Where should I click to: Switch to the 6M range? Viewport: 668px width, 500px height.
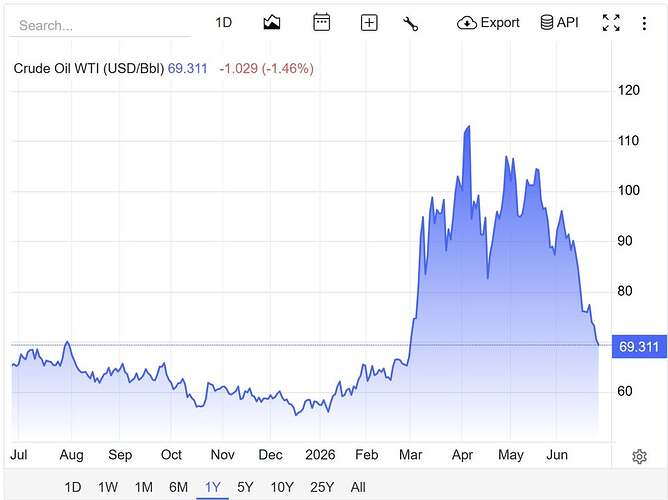(178, 487)
